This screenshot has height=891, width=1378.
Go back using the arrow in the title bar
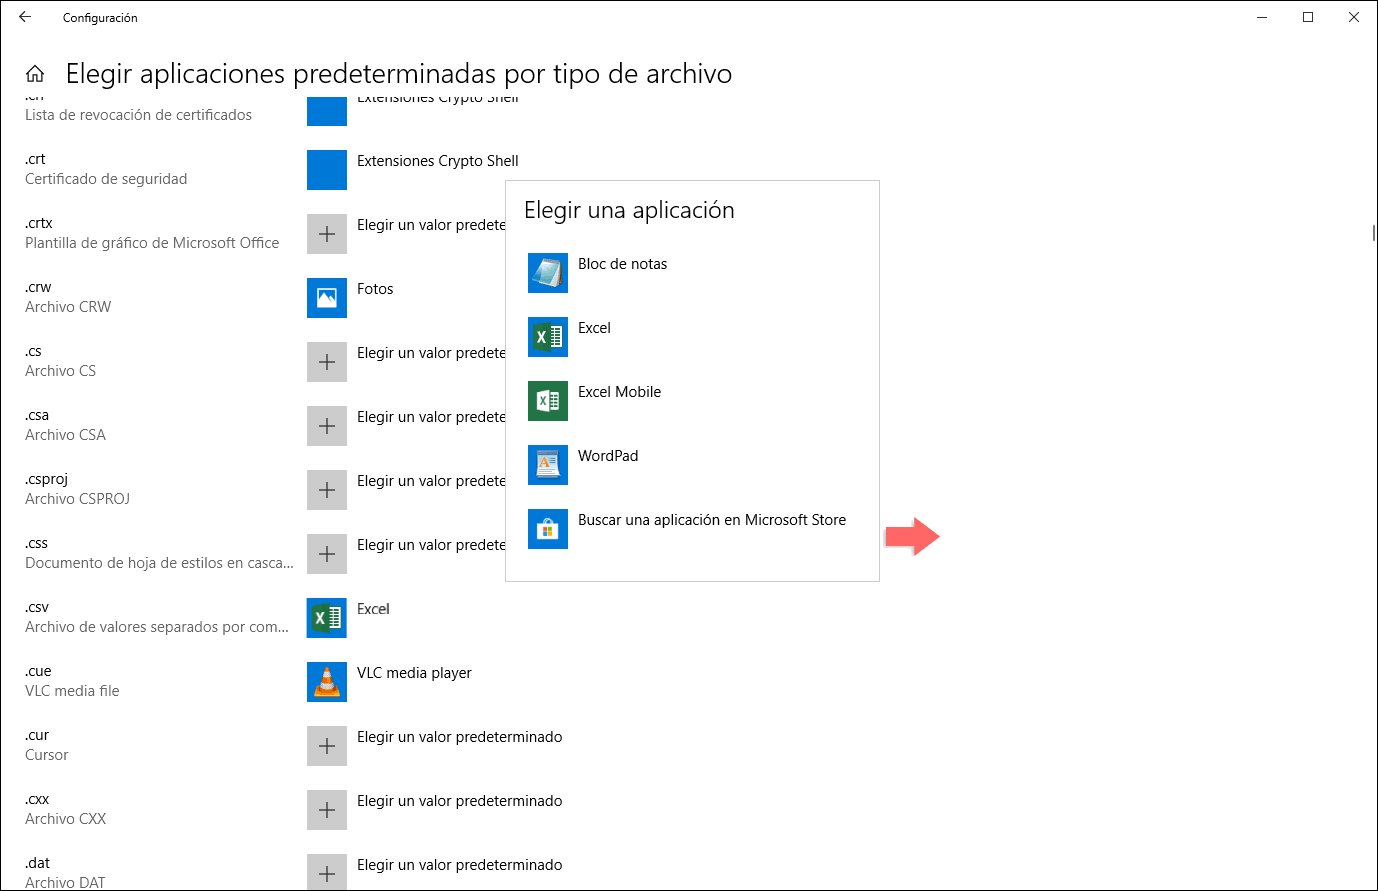pyautogui.click(x=25, y=17)
